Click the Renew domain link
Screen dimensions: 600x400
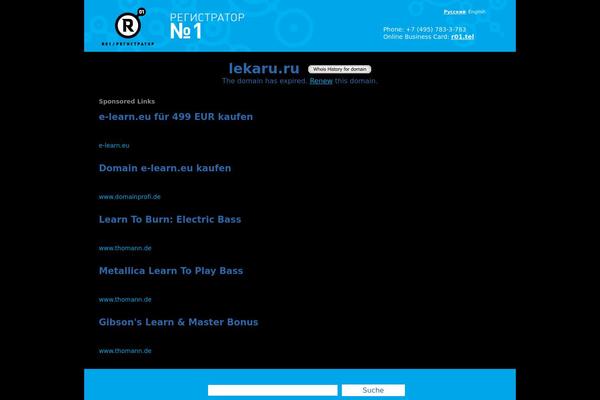pyautogui.click(x=321, y=81)
